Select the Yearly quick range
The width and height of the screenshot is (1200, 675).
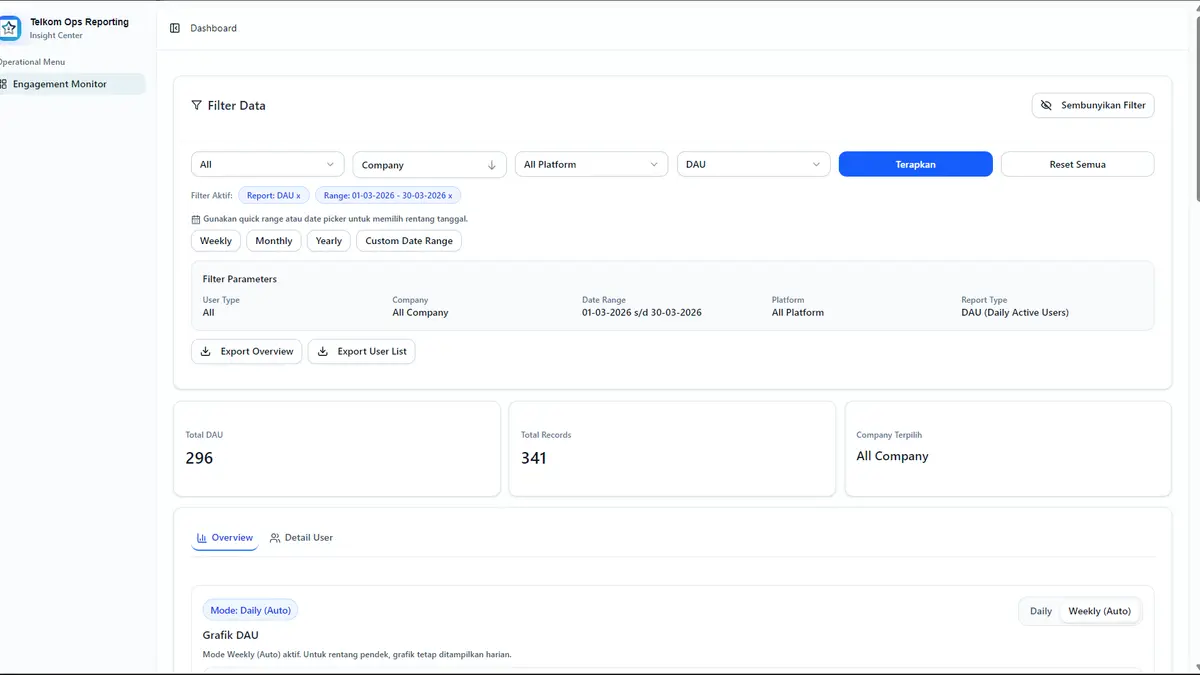(x=329, y=241)
